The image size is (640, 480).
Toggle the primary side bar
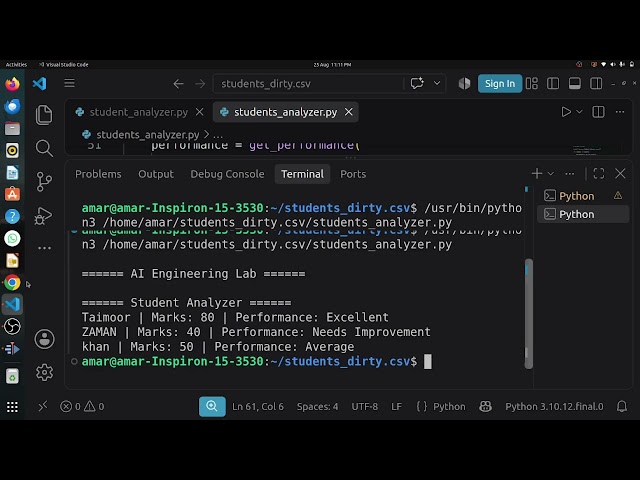tap(553, 83)
